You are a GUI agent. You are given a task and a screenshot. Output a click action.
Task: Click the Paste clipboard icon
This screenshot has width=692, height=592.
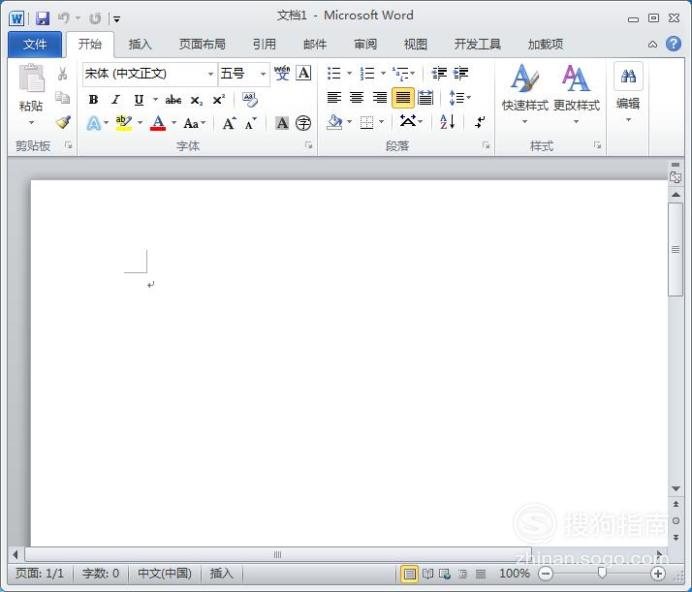31,79
